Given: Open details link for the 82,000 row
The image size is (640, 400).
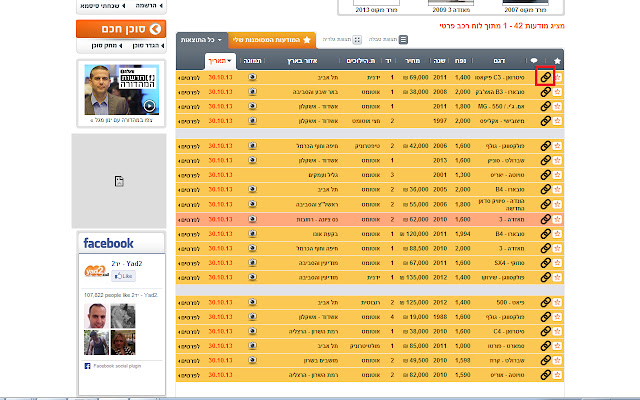Looking at the screenshot, I should tap(189, 375).
